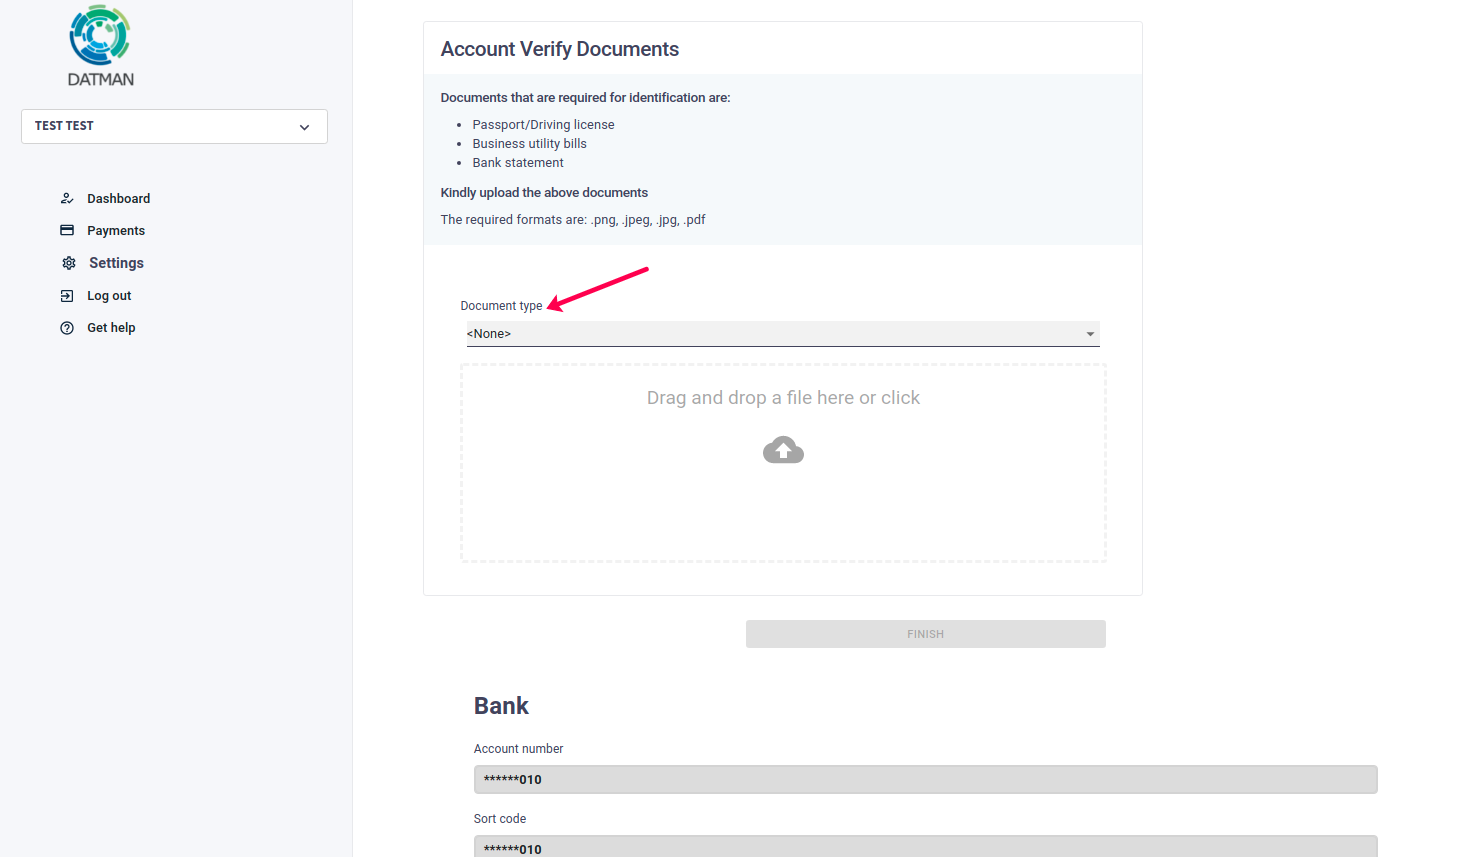Screen dimensions: 1482x857
Task: Go to the Dashboard menu item
Action: click(118, 198)
